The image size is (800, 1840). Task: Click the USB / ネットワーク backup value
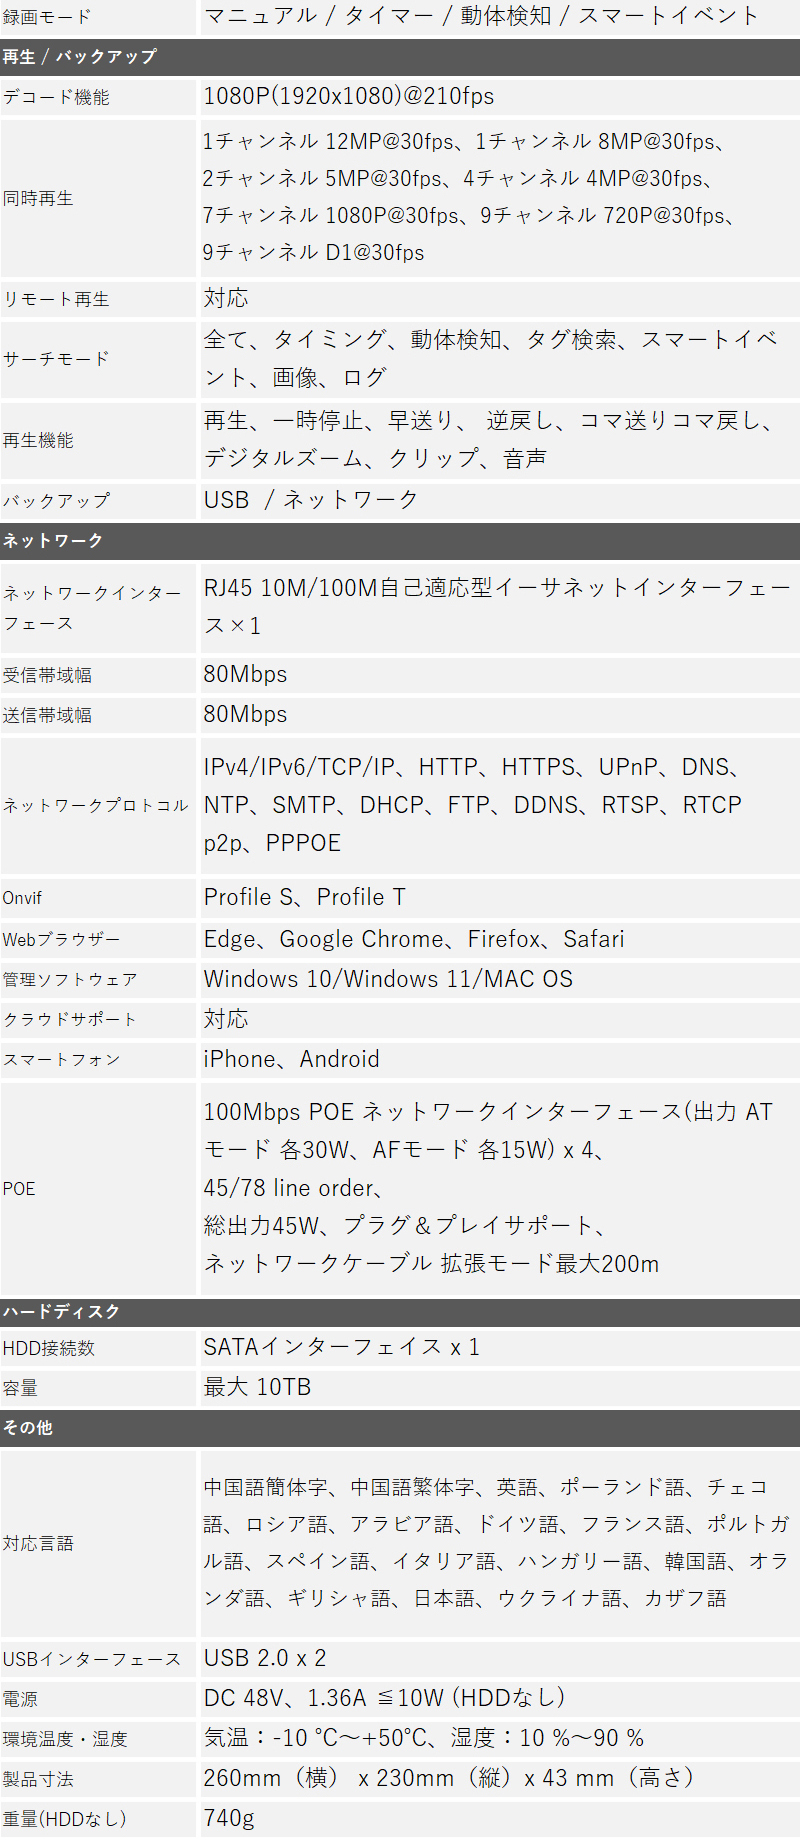311,500
